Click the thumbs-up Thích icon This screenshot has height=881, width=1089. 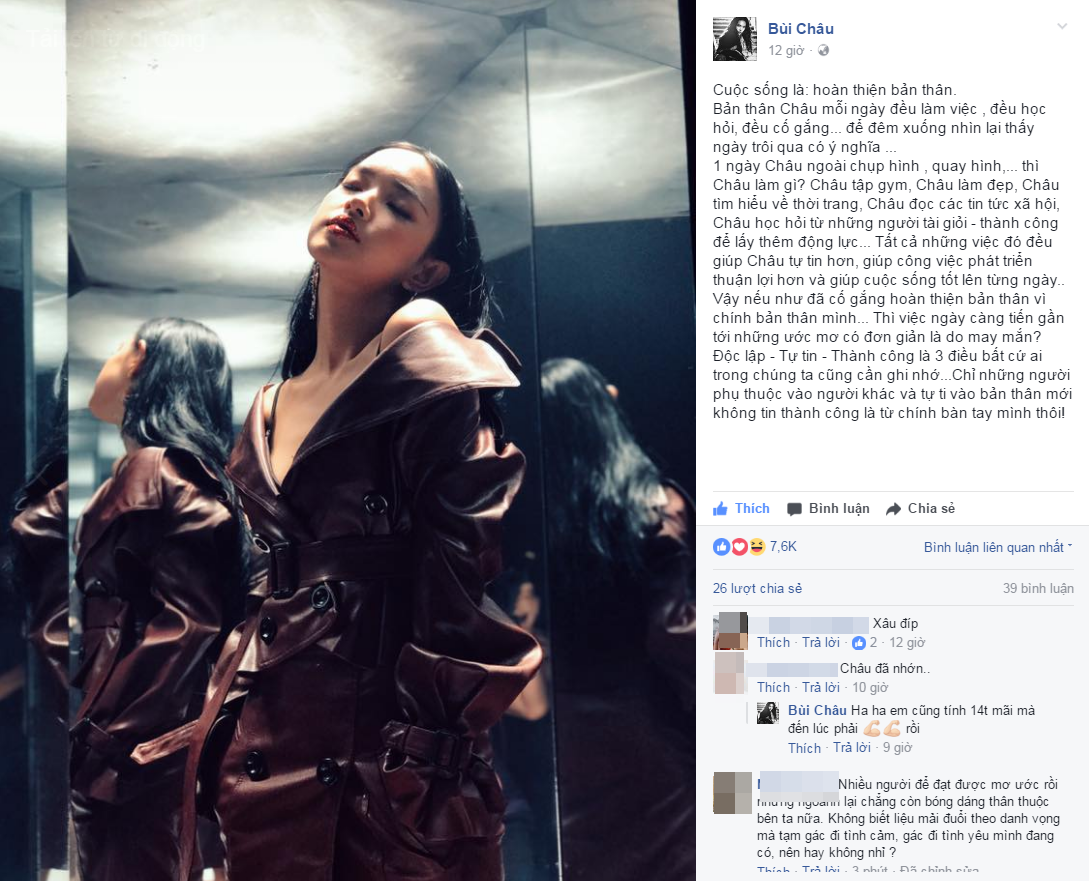point(720,509)
